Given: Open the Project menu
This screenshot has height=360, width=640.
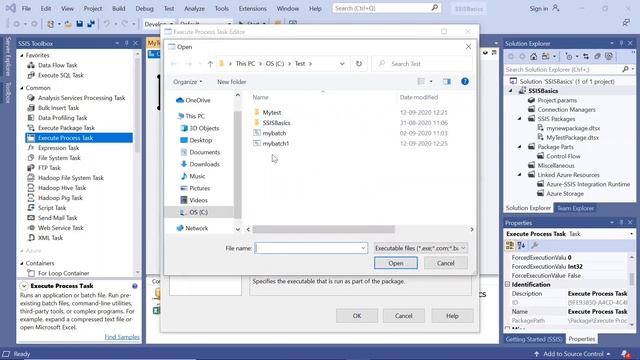Looking at the screenshot, I should pyautogui.click(x=93, y=8).
